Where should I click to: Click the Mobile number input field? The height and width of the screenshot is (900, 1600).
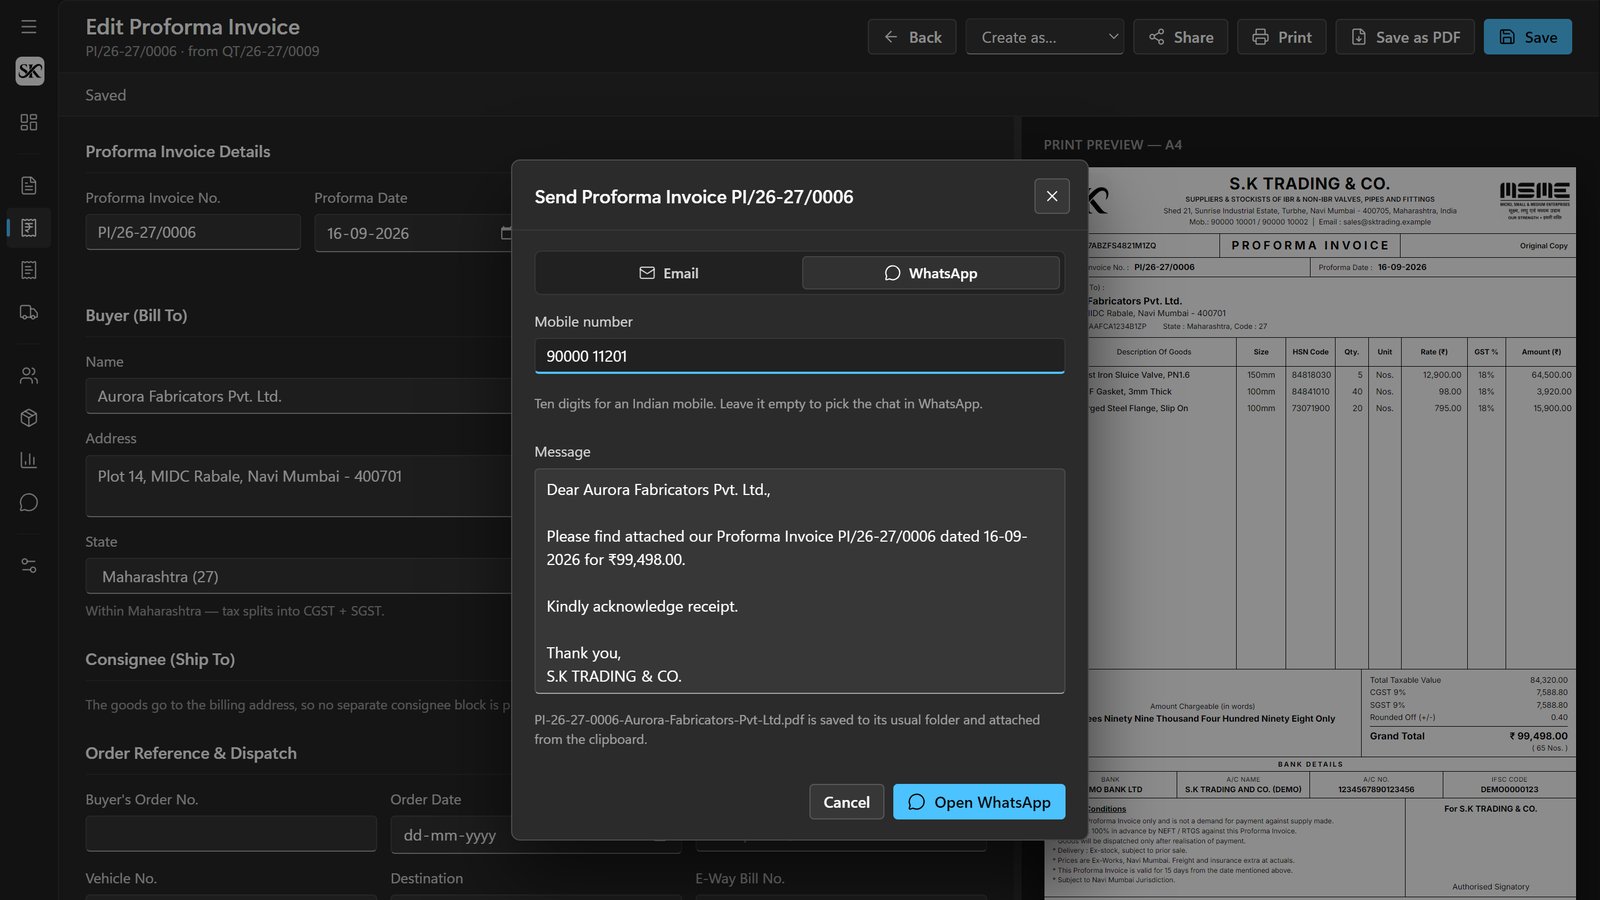click(799, 356)
